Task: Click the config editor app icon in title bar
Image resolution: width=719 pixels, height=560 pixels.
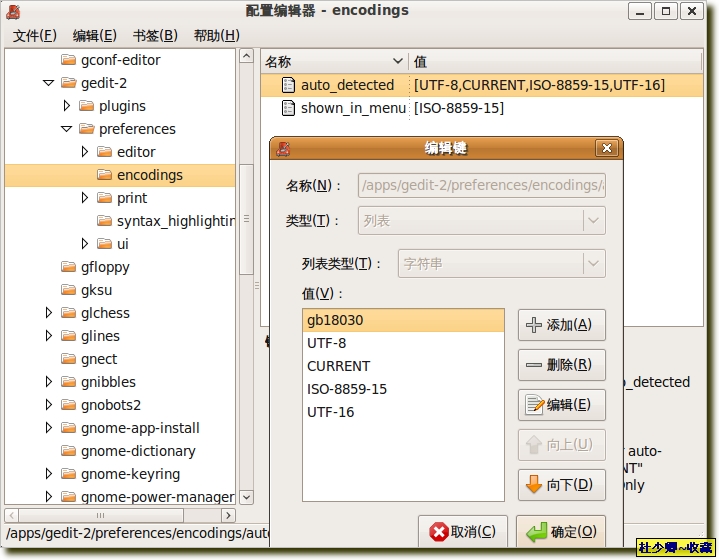Action: pos(13,11)
